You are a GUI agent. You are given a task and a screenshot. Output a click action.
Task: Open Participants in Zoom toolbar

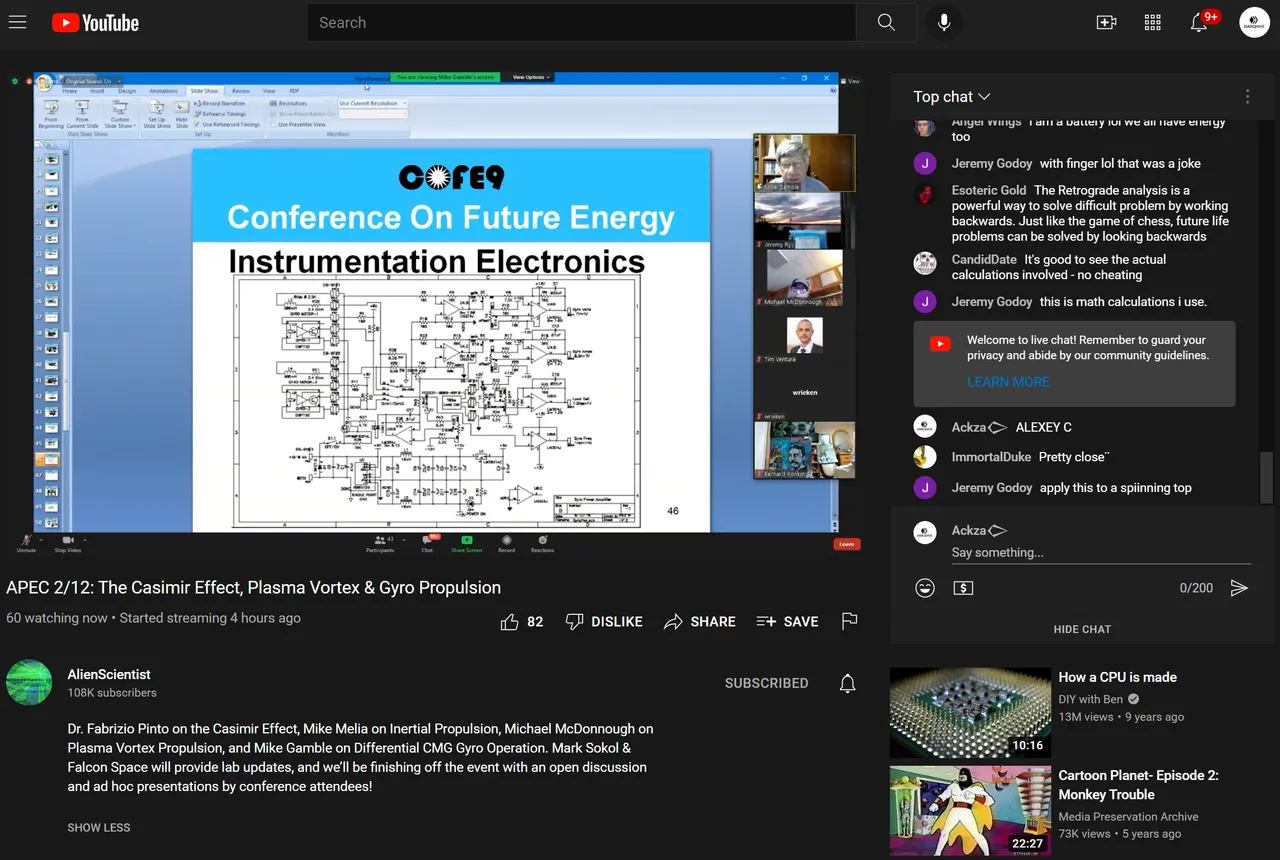(x=380, y=543)
